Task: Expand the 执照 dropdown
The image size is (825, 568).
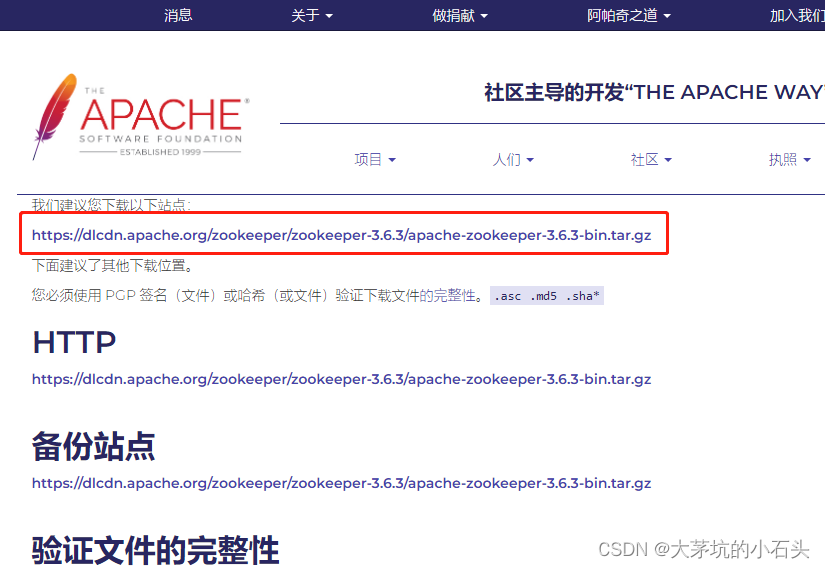Action: click(x=790, y=159)
